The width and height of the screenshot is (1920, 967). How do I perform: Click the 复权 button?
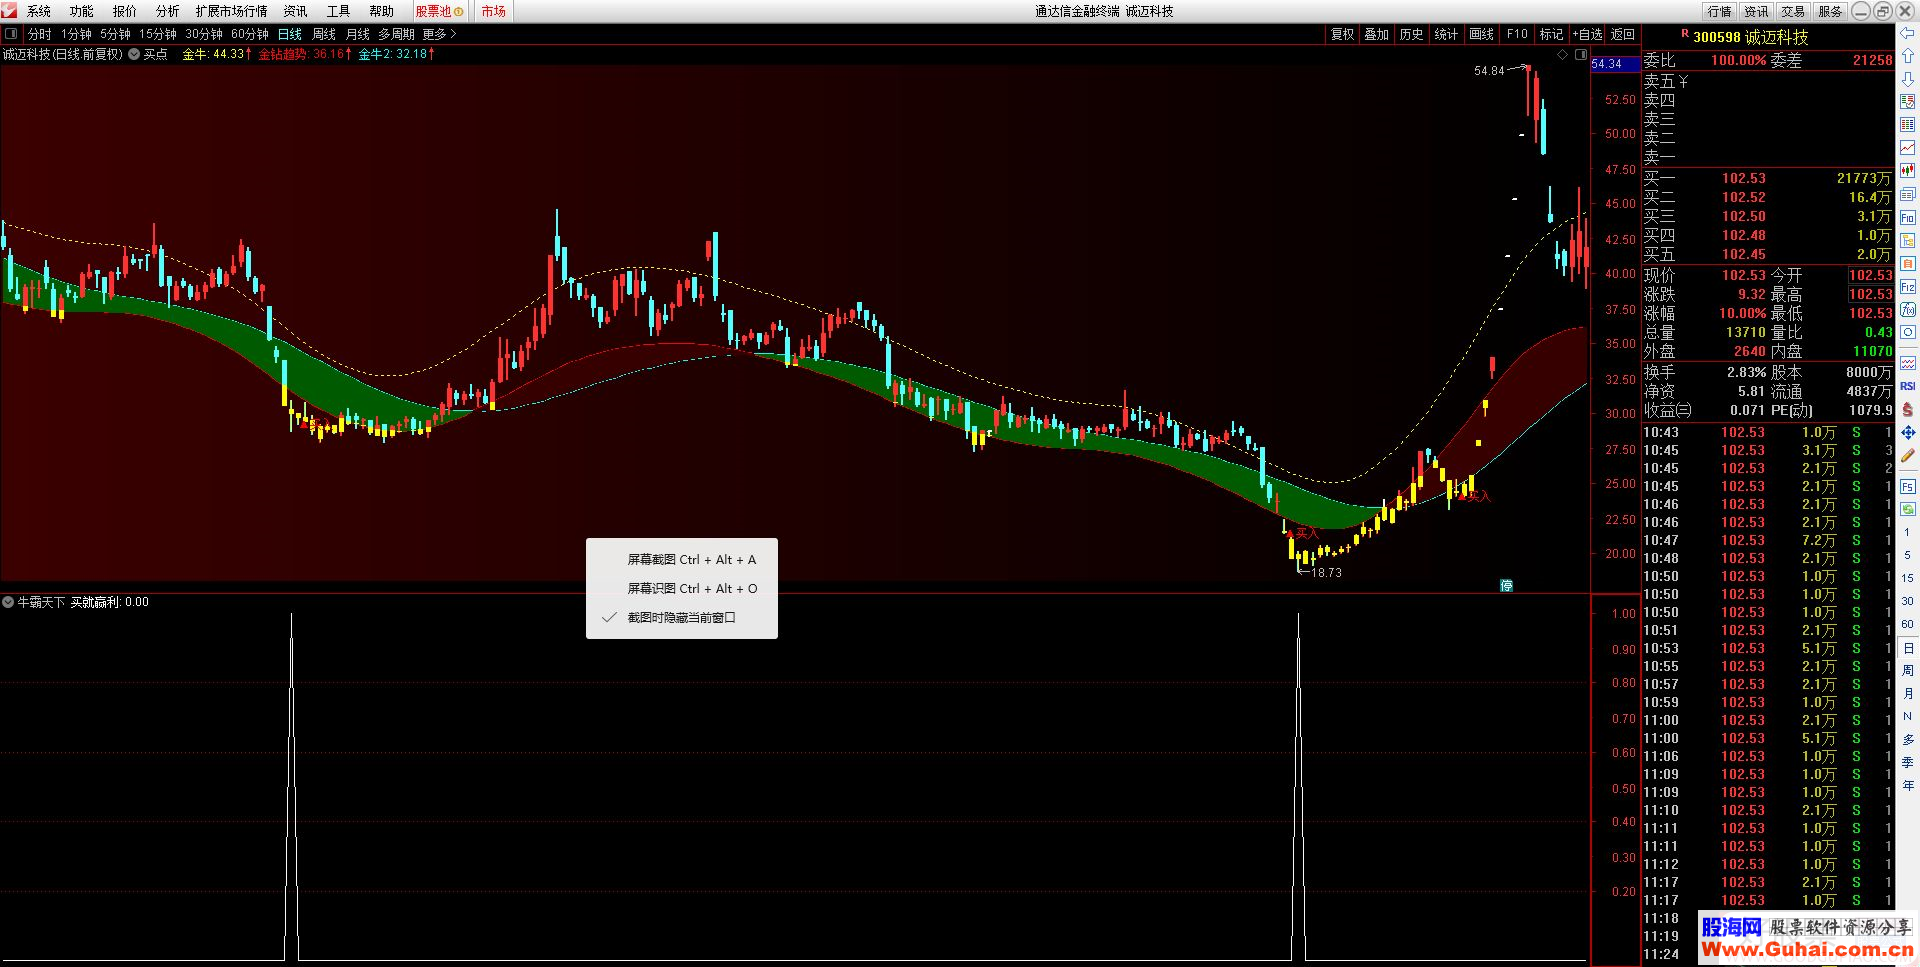click(1342, 34)
